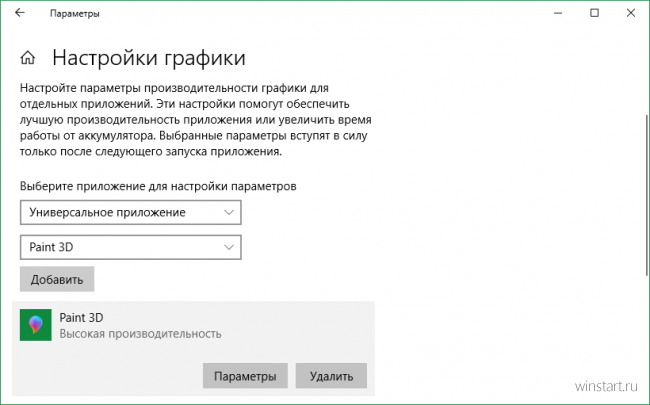Click the Параметры window title text
650x405 pixels.
75,13
